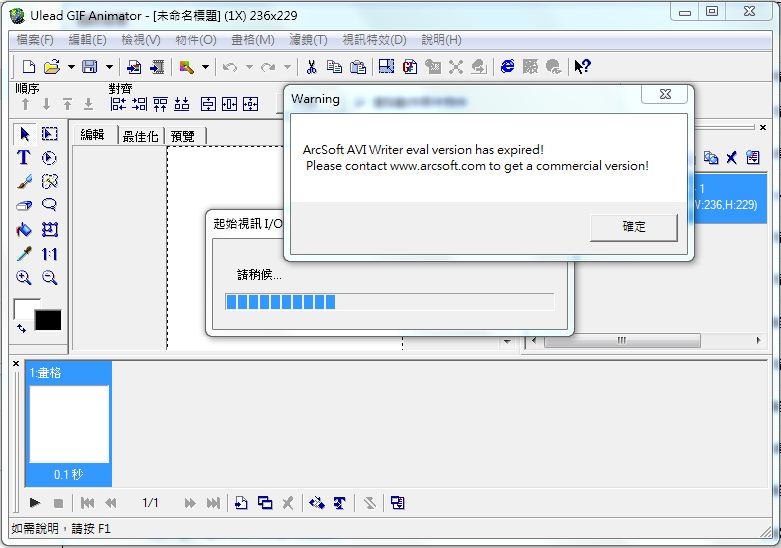781x548 pixels.
Task: Click 確定 in the Warning dialog
Action: tap(634, 227)
